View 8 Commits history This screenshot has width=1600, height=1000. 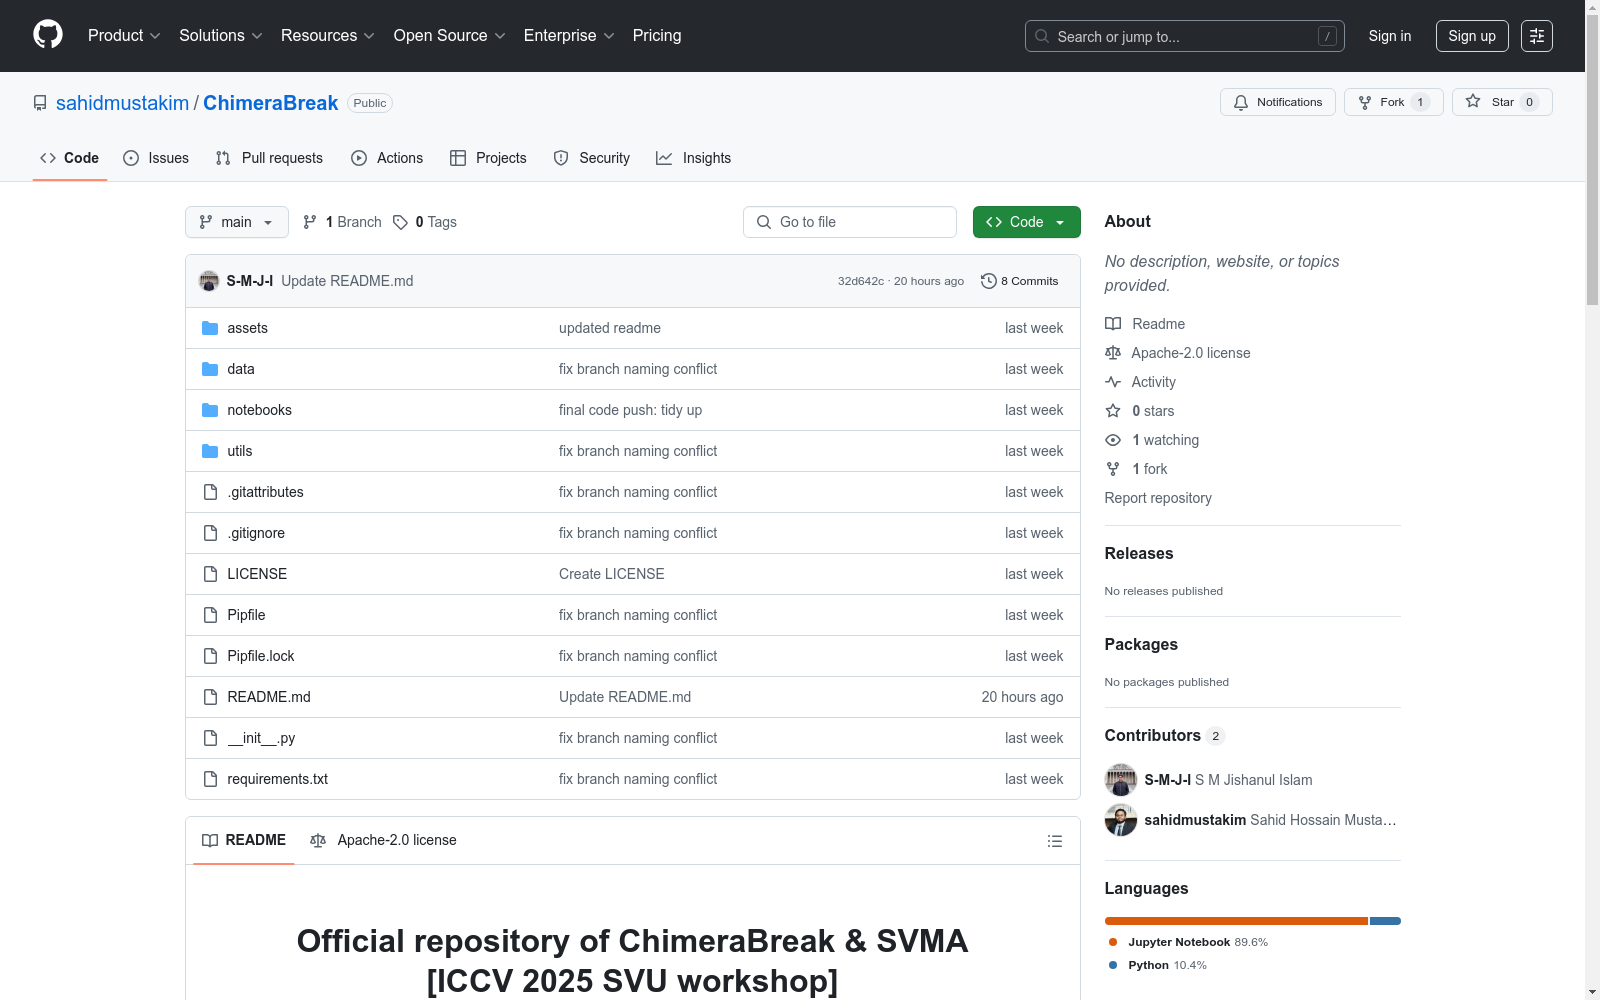coord(1019,281)
